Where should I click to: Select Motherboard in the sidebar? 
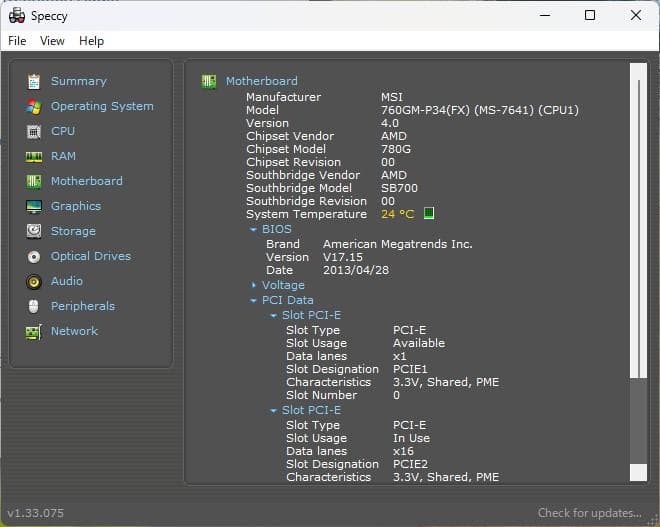point(87,181)
